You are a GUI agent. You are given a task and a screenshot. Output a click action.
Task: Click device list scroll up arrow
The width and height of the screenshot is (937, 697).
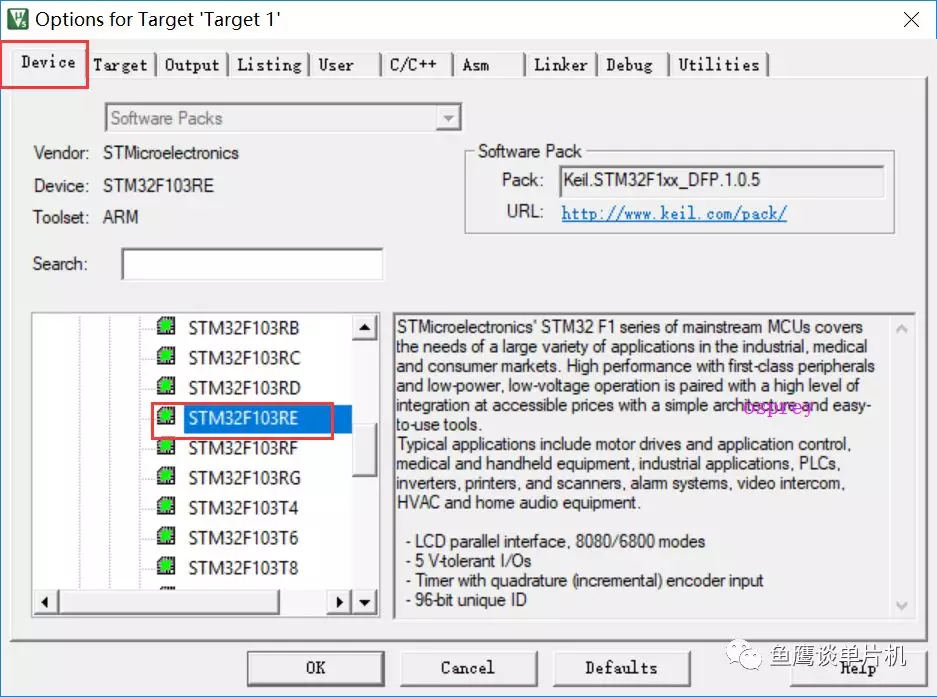365,328
